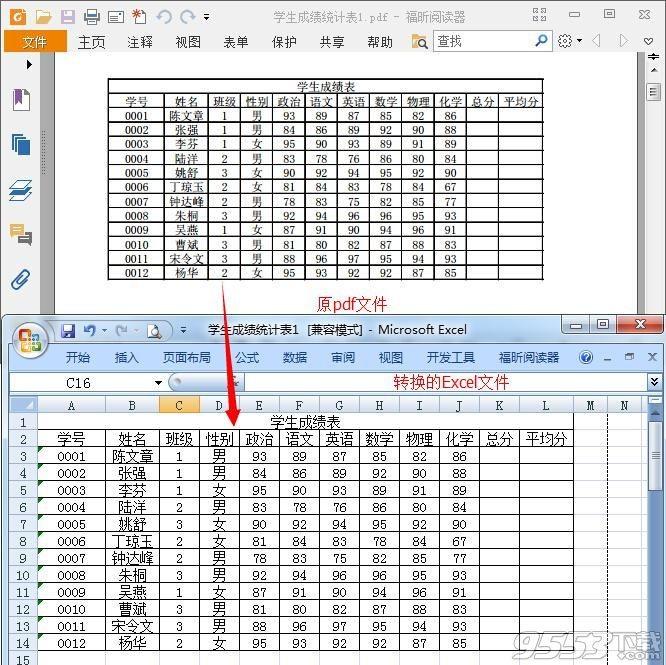Print the PDF using the printer icon
Image resolution: width=666 pixels, height=665 pixels.
click(91, 17)
